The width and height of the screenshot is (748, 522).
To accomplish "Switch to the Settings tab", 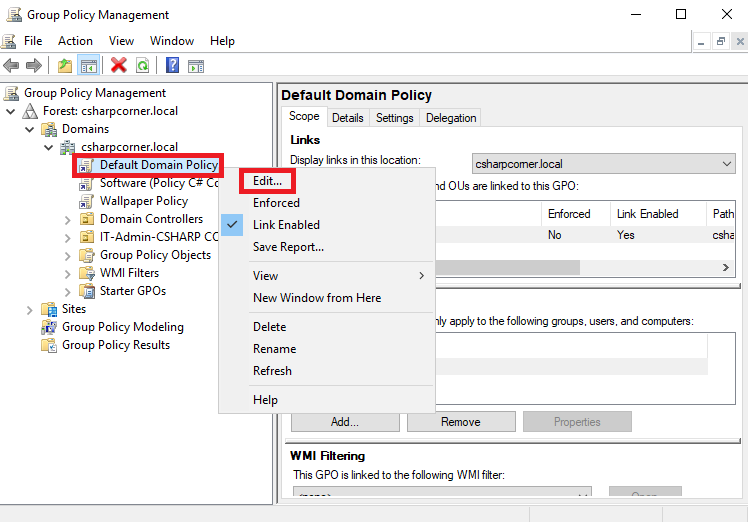I will (x=395, y=118).
